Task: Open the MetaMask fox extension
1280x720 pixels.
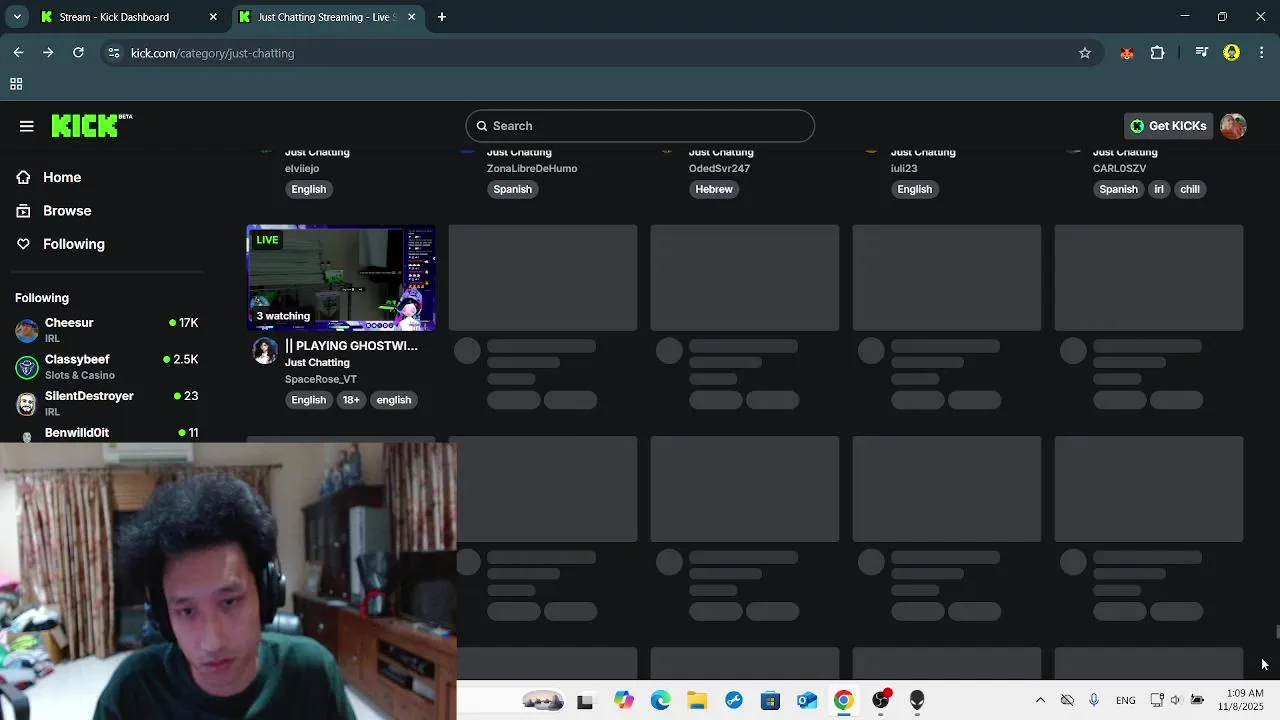Action: click(1127, 53)
